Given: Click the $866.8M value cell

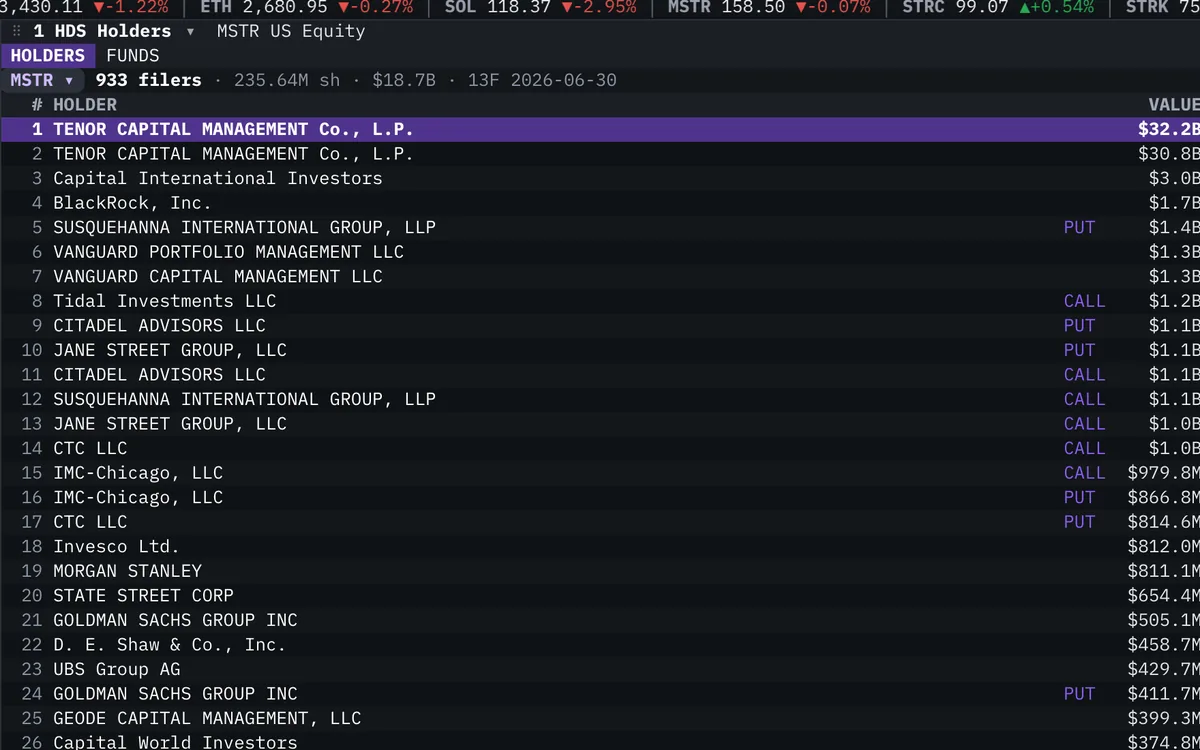Looking at the screenshot, I should 1163,497.
